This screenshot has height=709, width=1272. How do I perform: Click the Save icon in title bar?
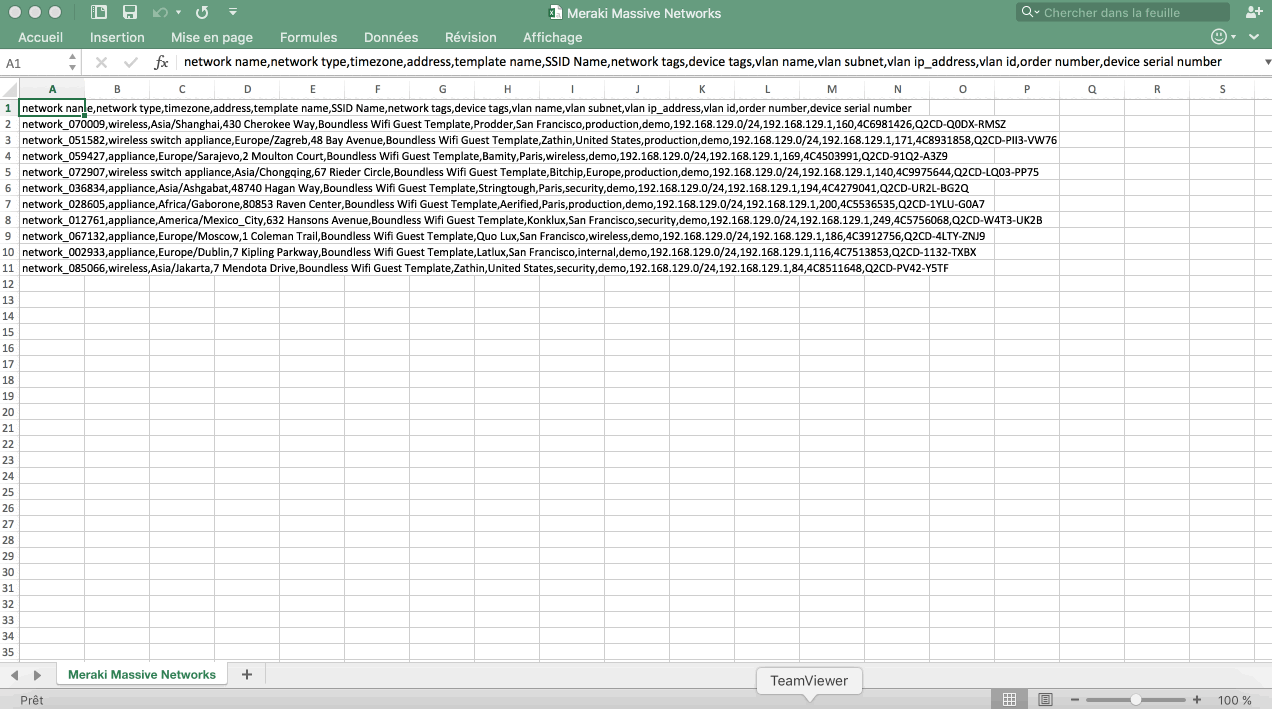click(x=130, y=13)
